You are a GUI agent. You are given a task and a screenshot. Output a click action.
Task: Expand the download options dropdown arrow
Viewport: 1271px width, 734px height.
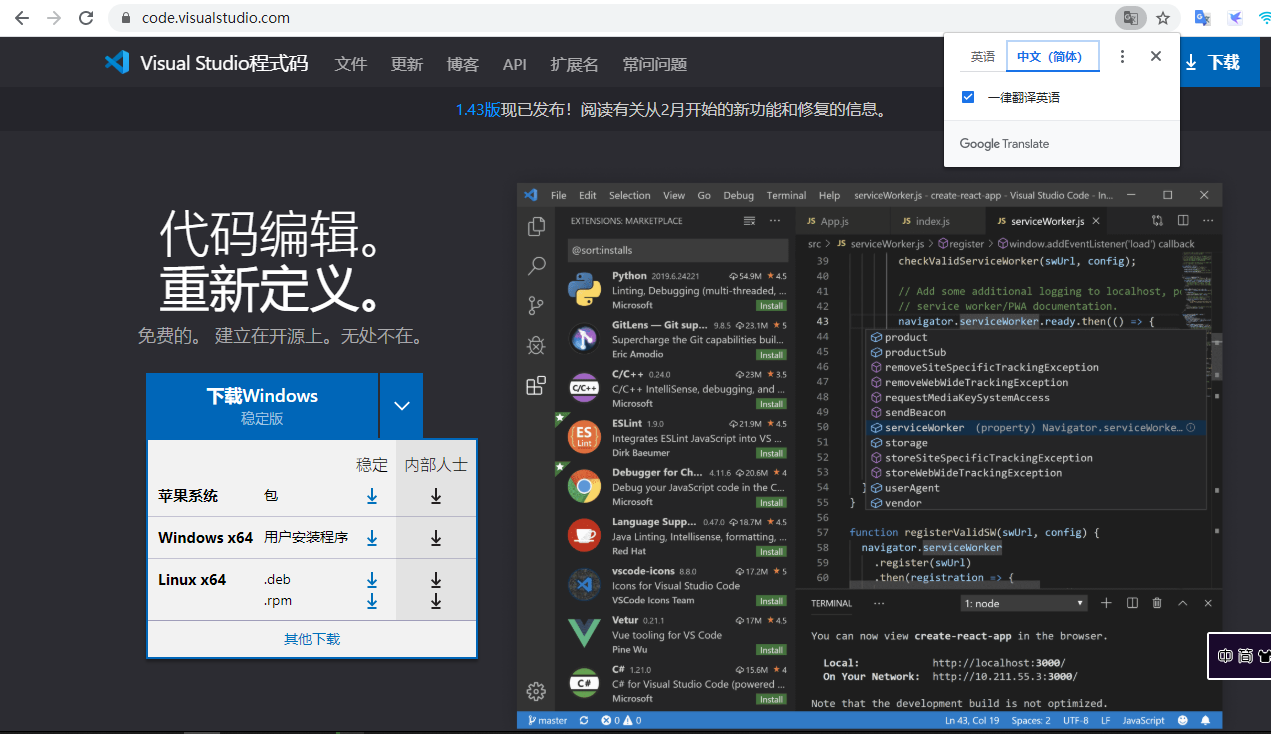tap(401, 406)
